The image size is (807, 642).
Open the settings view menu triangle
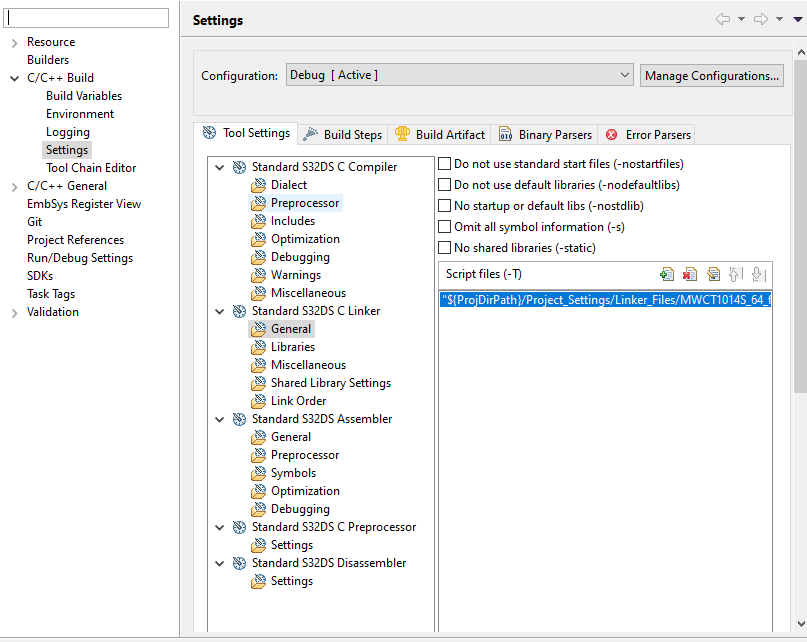point(797,19)
